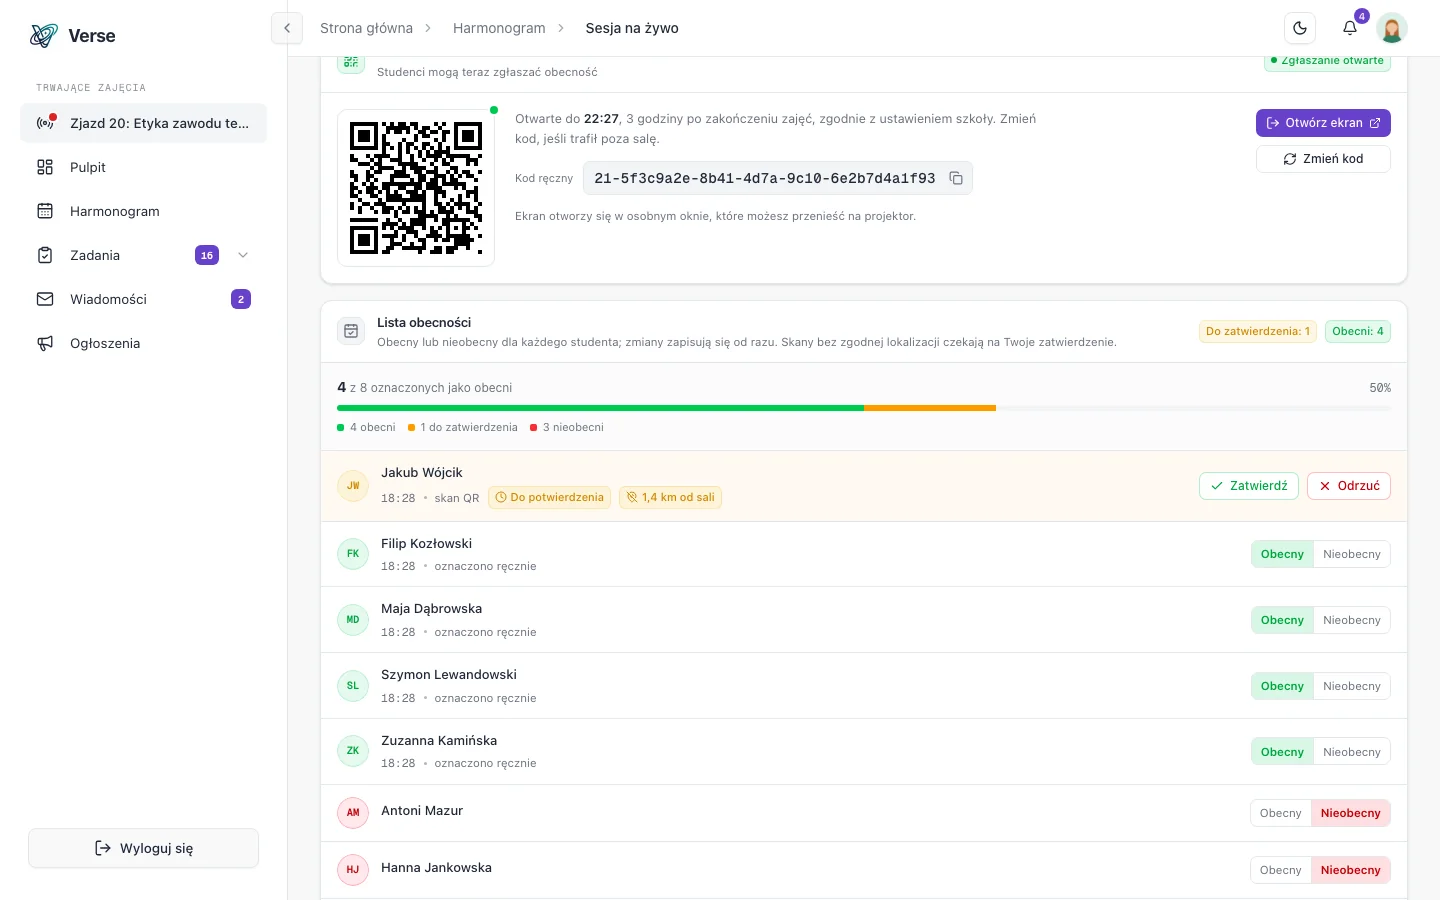Open Ogłoszenia in the sidebar
The image size is (1440, 900).
pos(143,343)
